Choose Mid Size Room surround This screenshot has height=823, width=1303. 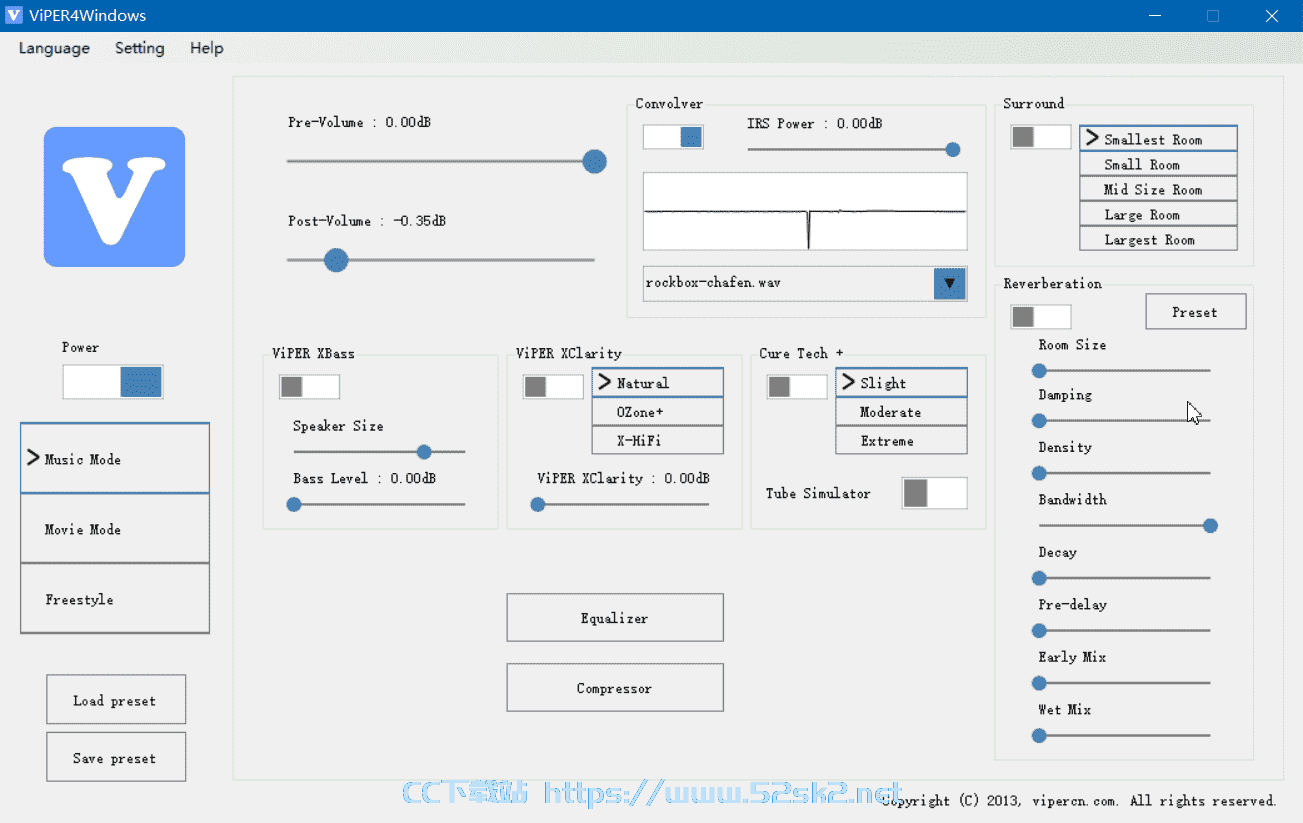coord(1158,189)
